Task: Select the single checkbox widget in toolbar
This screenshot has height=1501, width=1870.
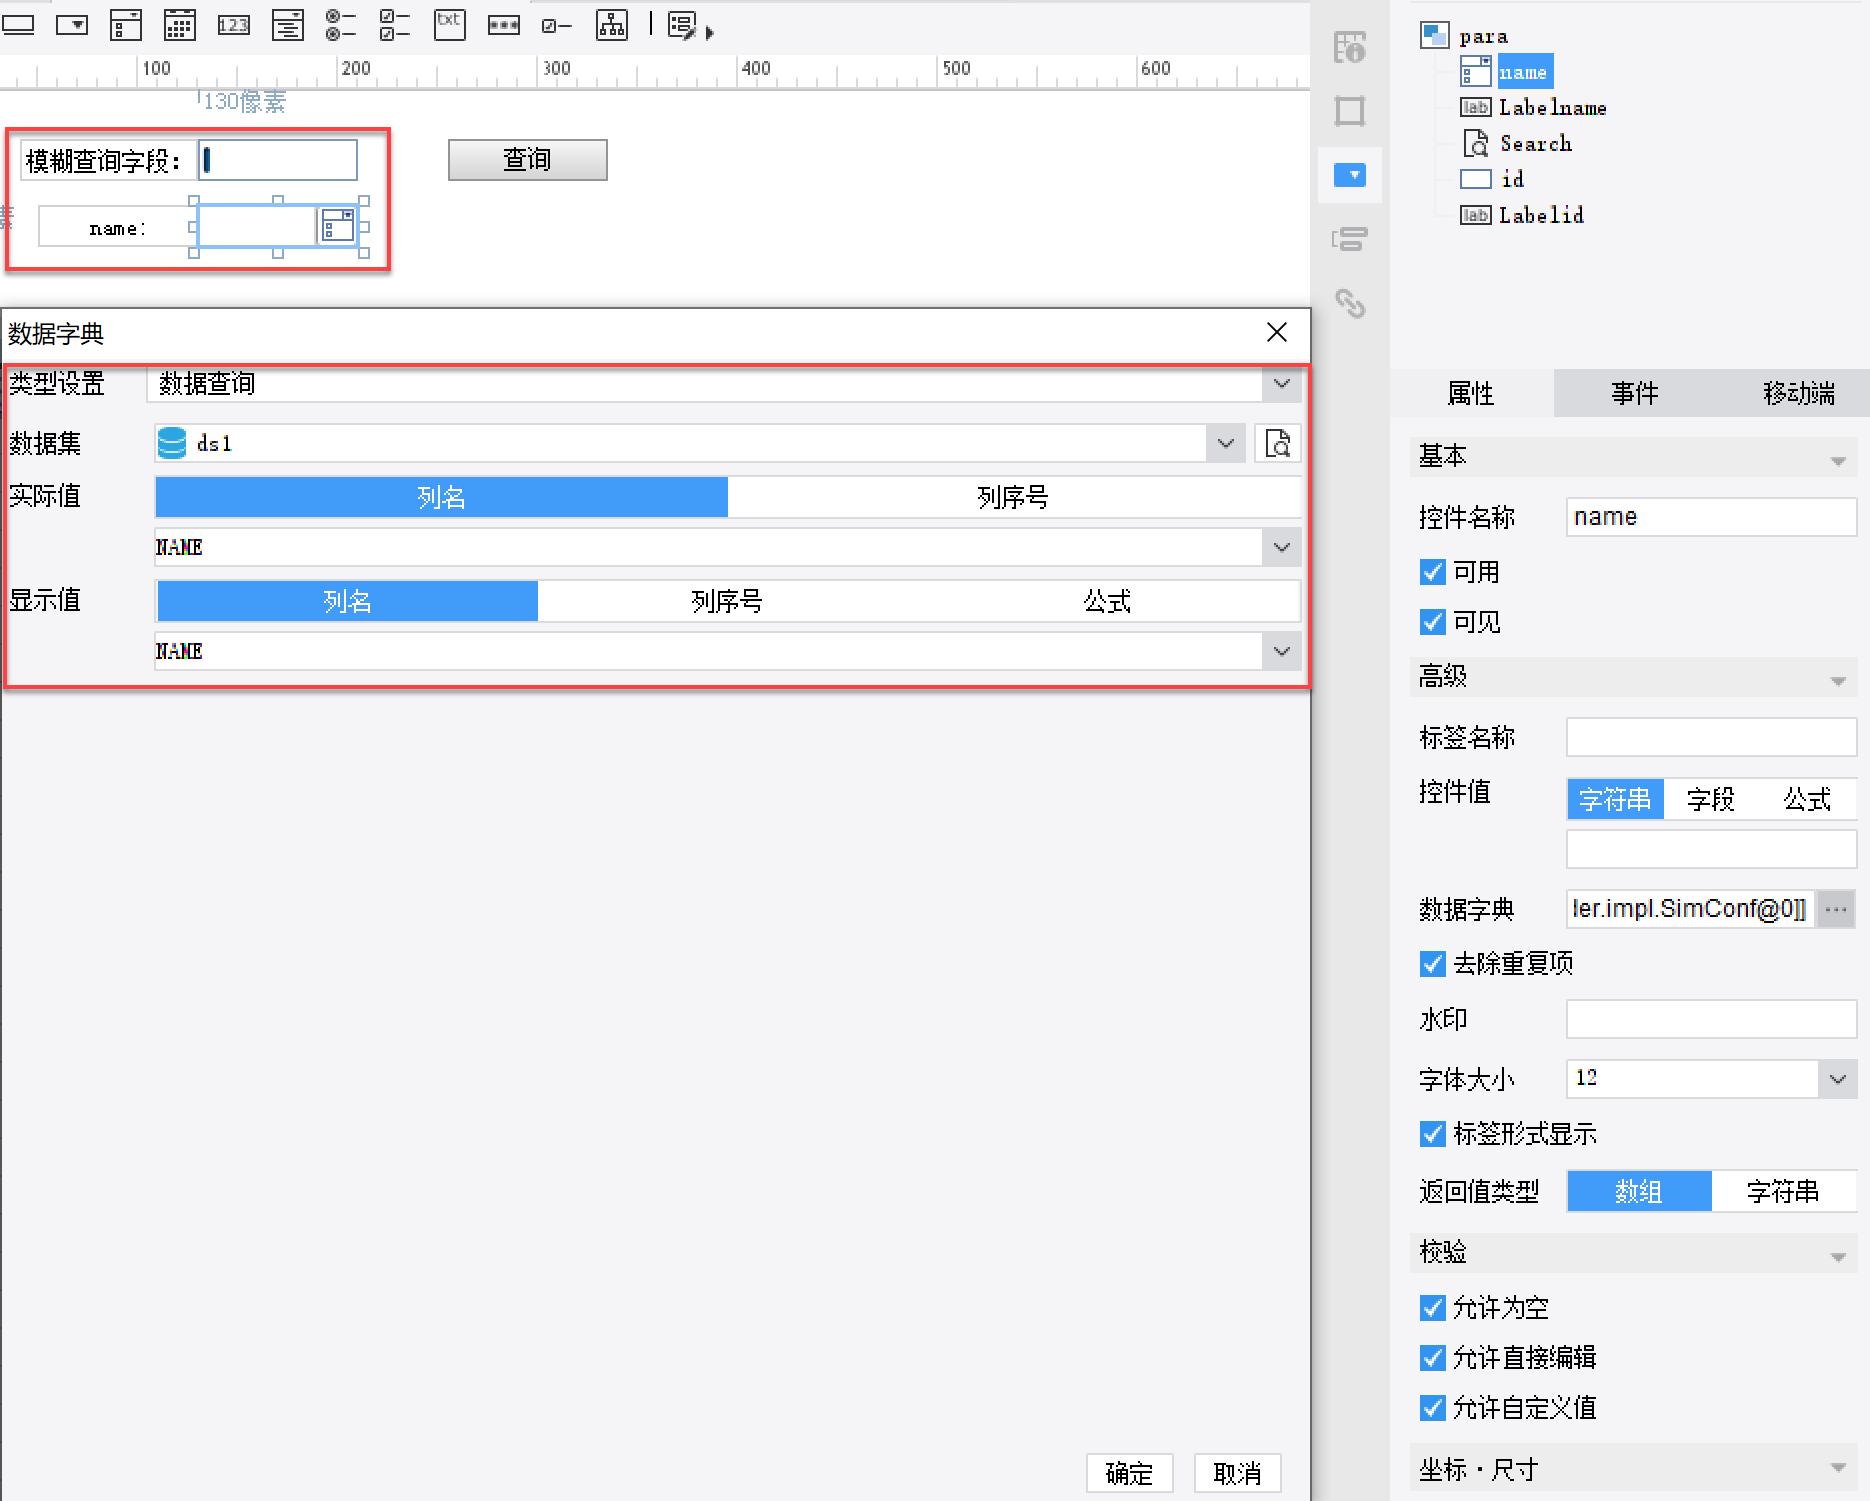Action: click(557, 26)
